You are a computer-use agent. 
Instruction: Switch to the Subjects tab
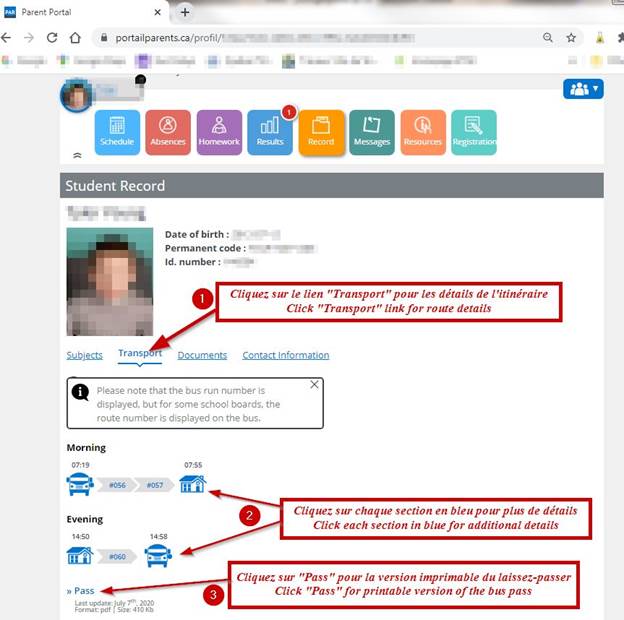click(x=84, y=355)
